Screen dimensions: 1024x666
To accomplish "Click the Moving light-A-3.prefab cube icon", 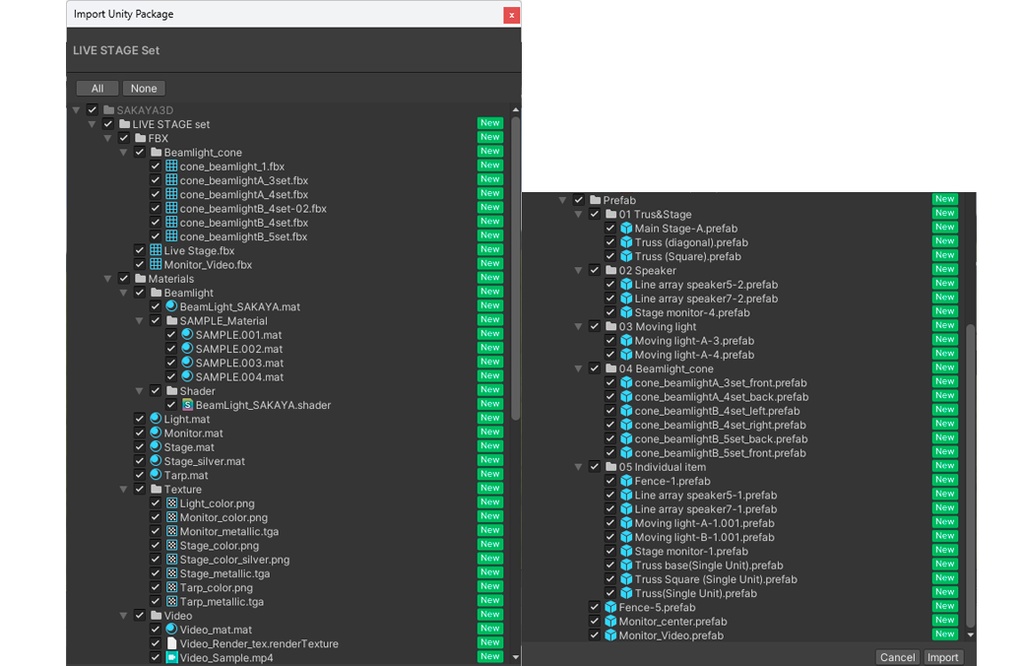I will [x=626, y=340].
